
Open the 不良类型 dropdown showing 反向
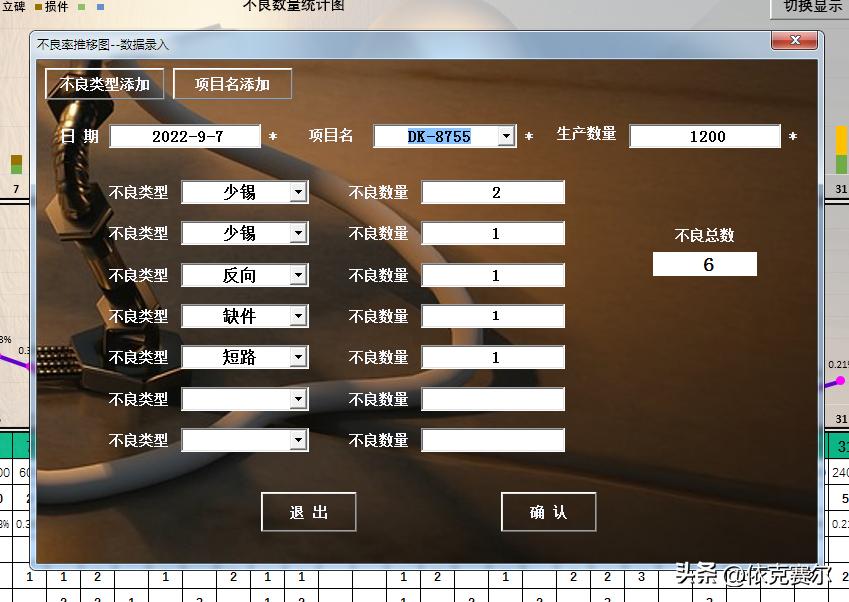point(298,274)
